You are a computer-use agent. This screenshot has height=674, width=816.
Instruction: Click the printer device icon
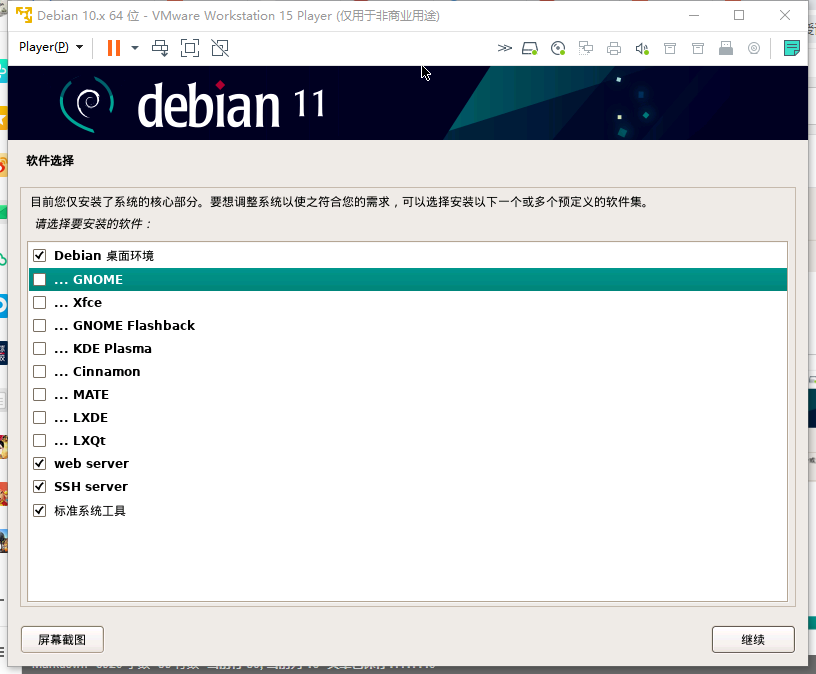coord(614,48)
